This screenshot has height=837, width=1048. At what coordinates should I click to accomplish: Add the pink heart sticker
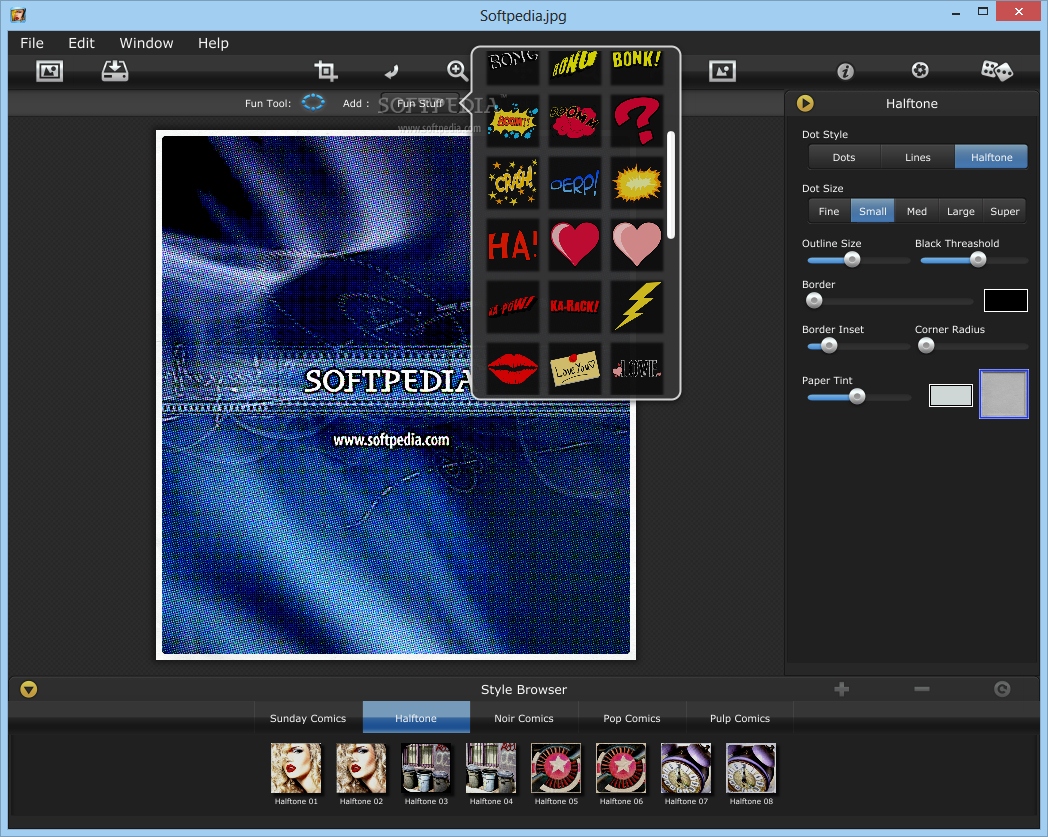tap(636, 245)
